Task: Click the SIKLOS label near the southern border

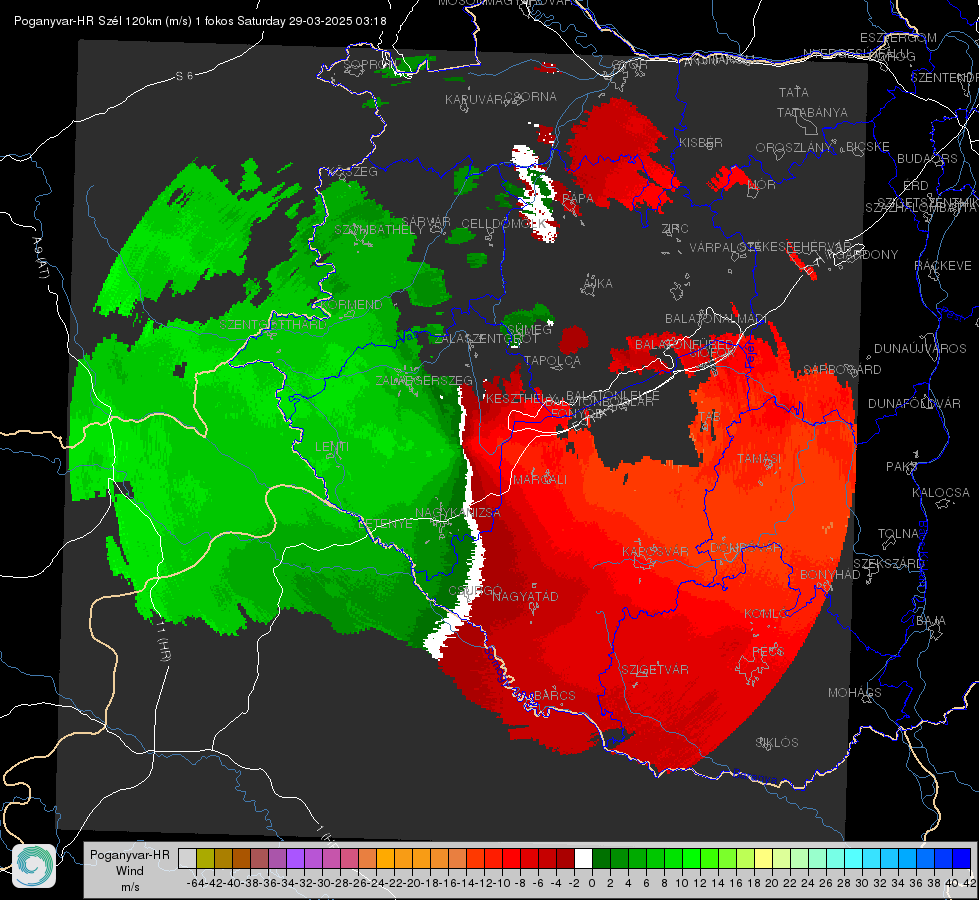Action: click(x=777, y=743)
